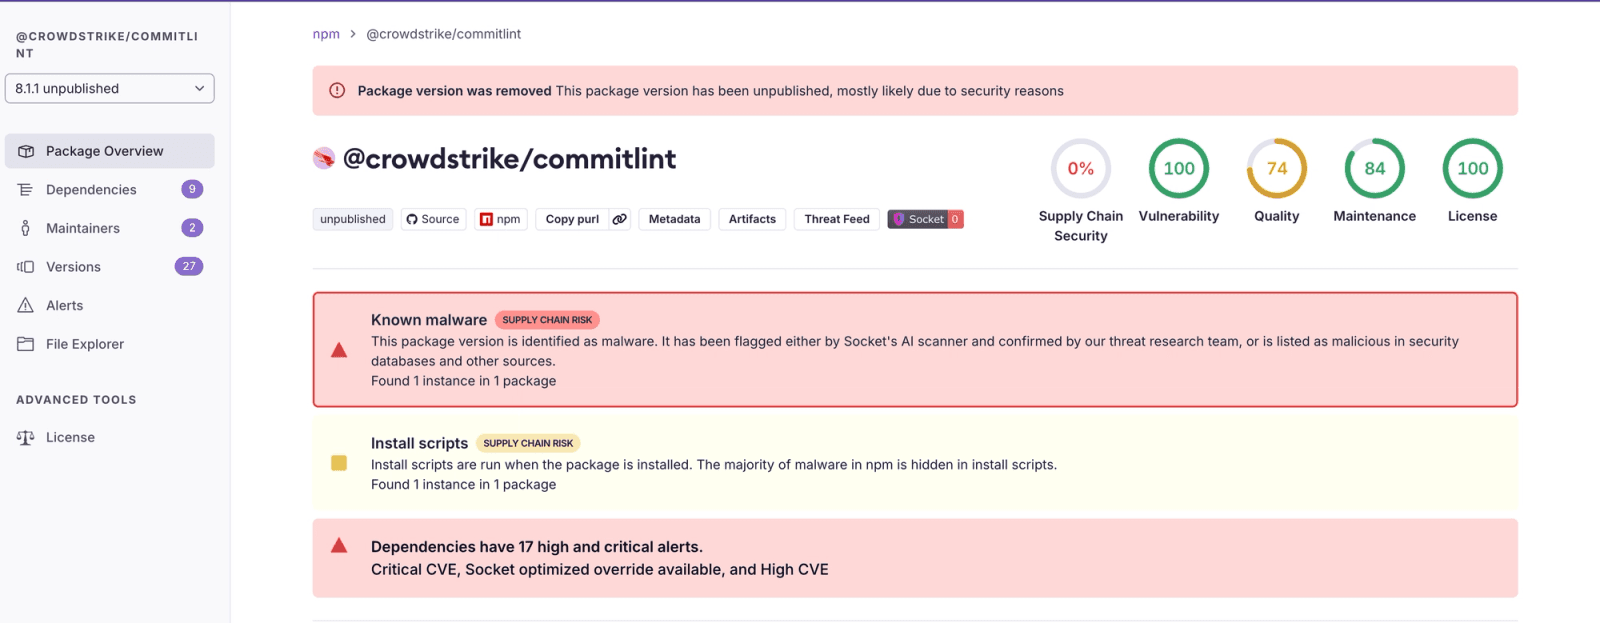Click the Maintainers person icon in sidebar
Screen dimensions: 1600x623
(26, 228)
